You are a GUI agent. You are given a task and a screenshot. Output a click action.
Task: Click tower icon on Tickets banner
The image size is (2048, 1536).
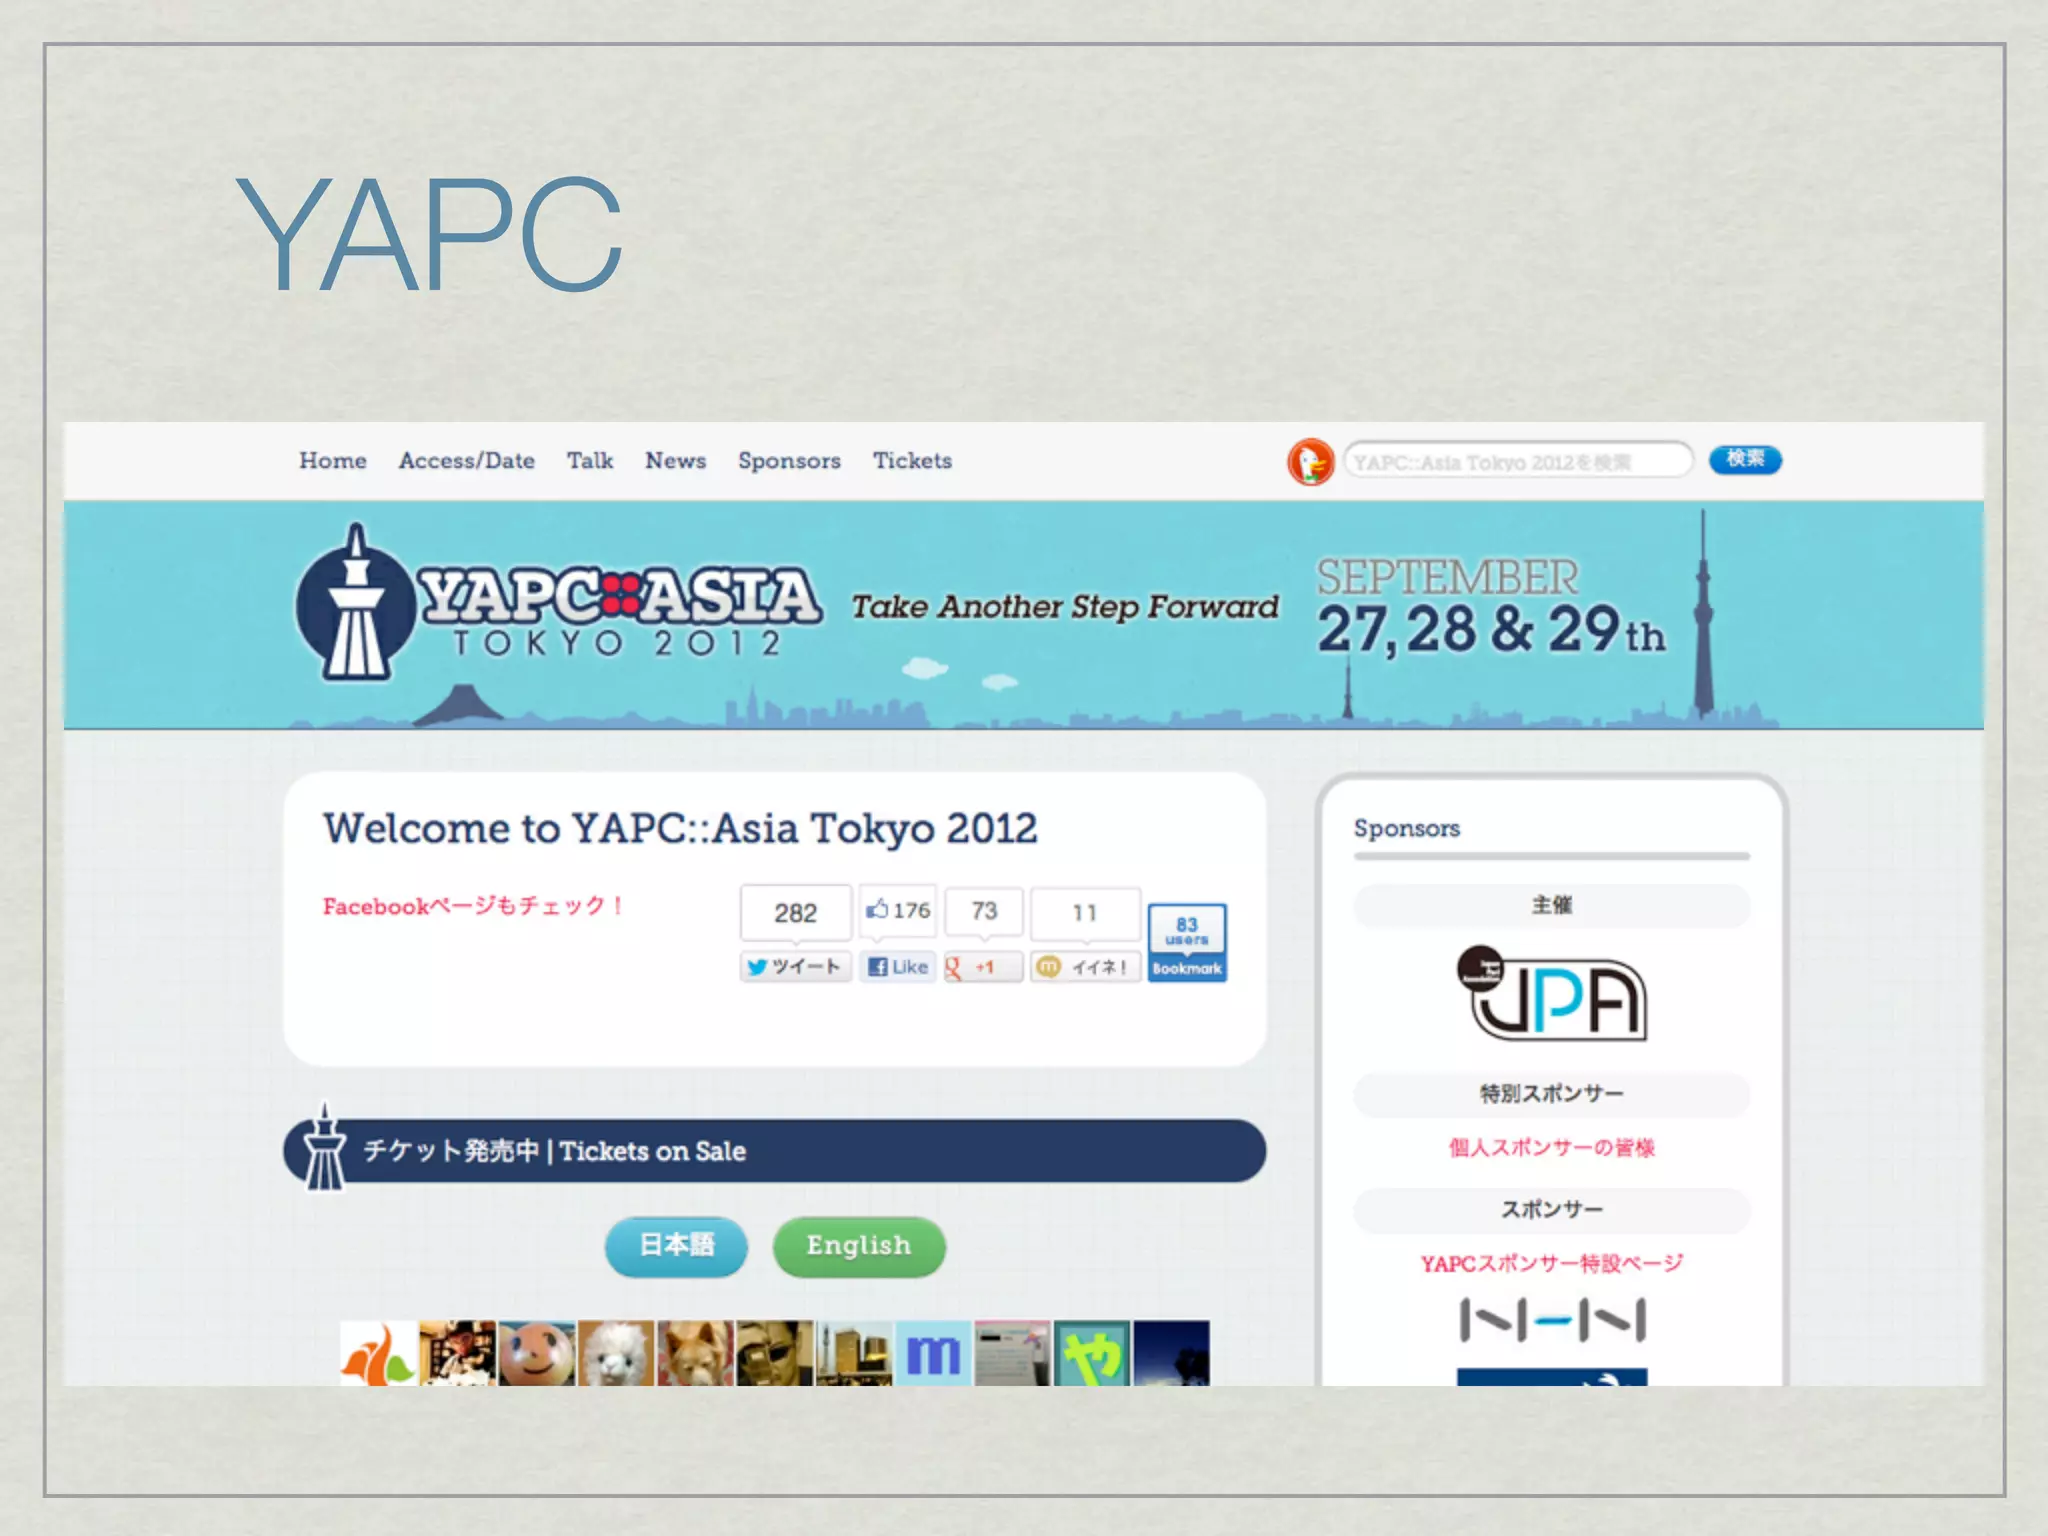pyautogui.click(x=324, y=1148)
